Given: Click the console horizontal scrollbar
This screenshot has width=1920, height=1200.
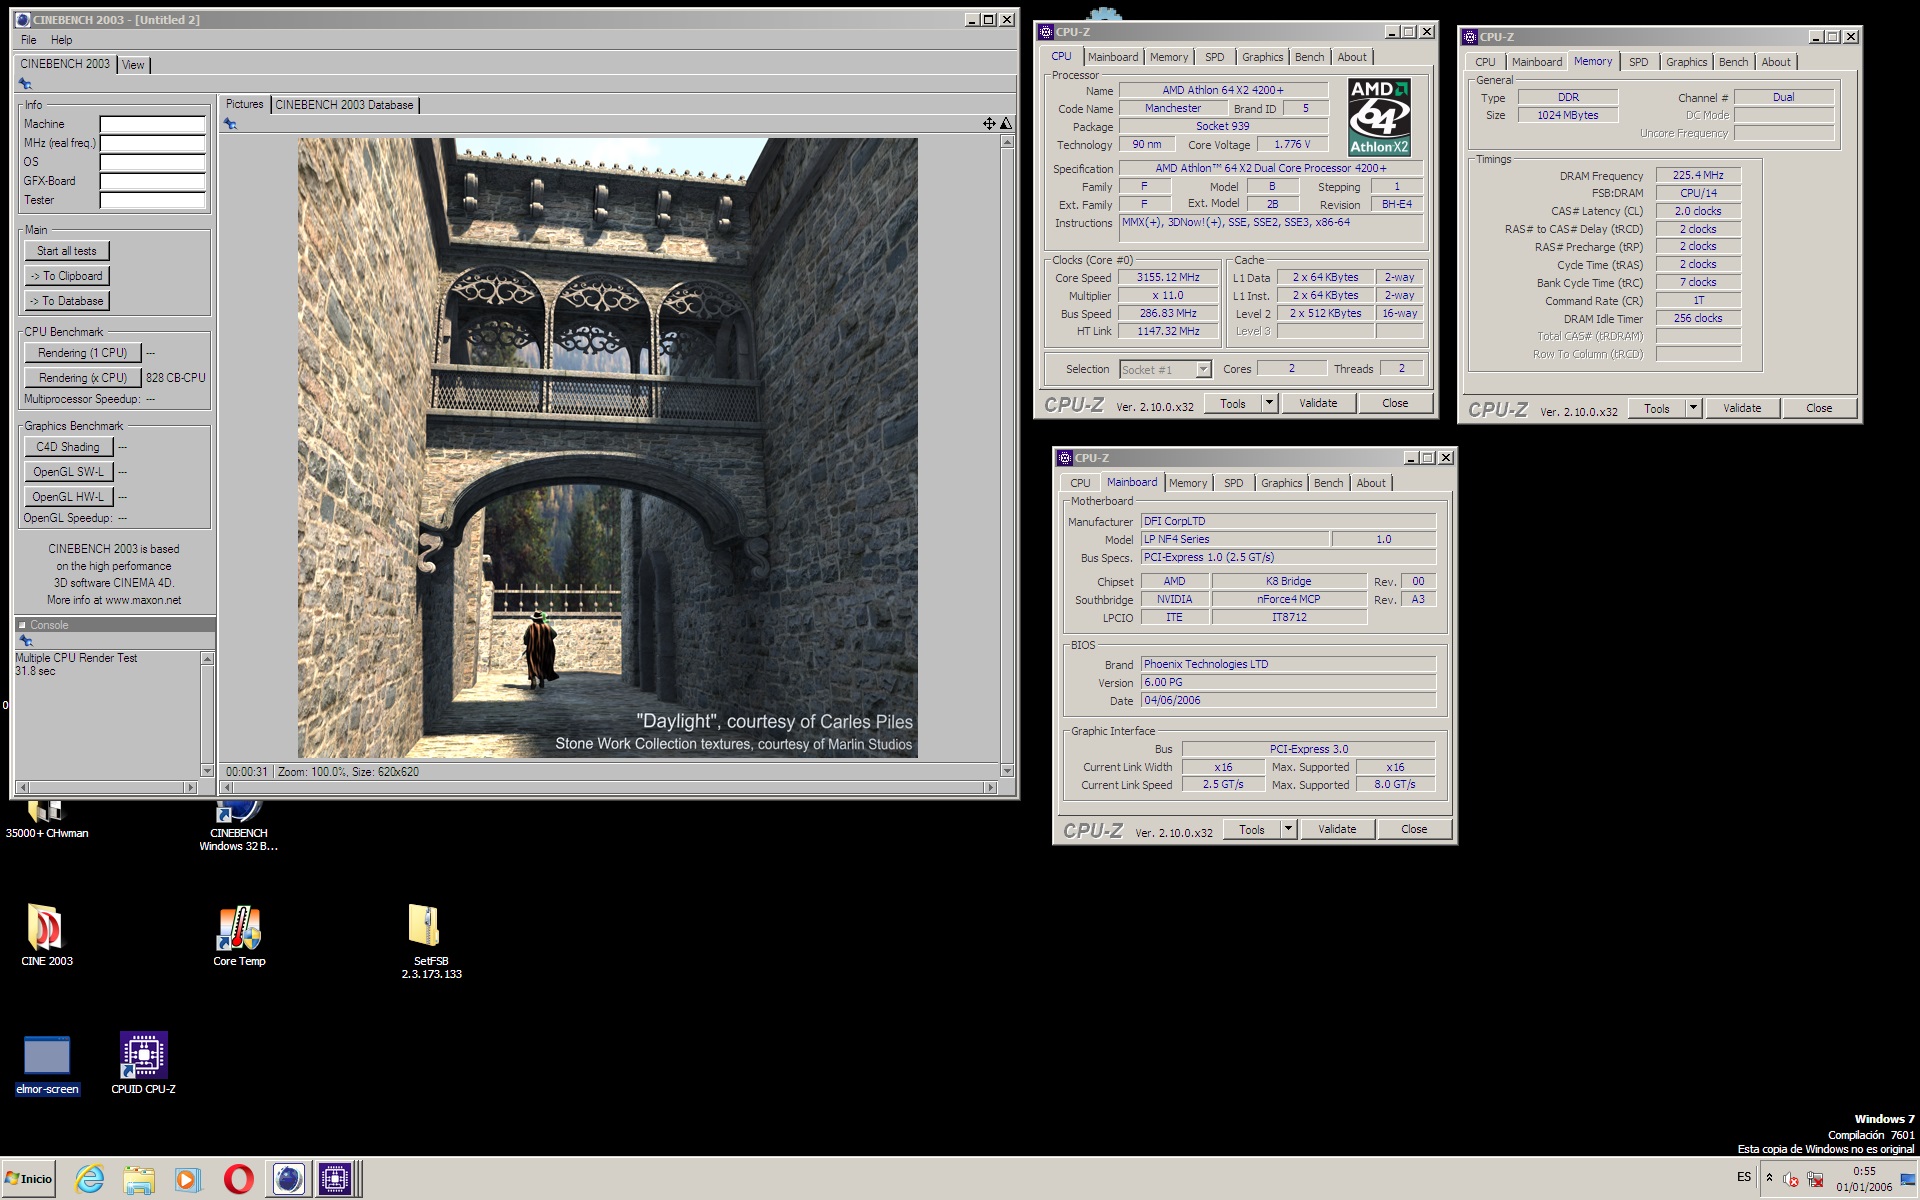Looking at the screenshot, I should (107, 787).
